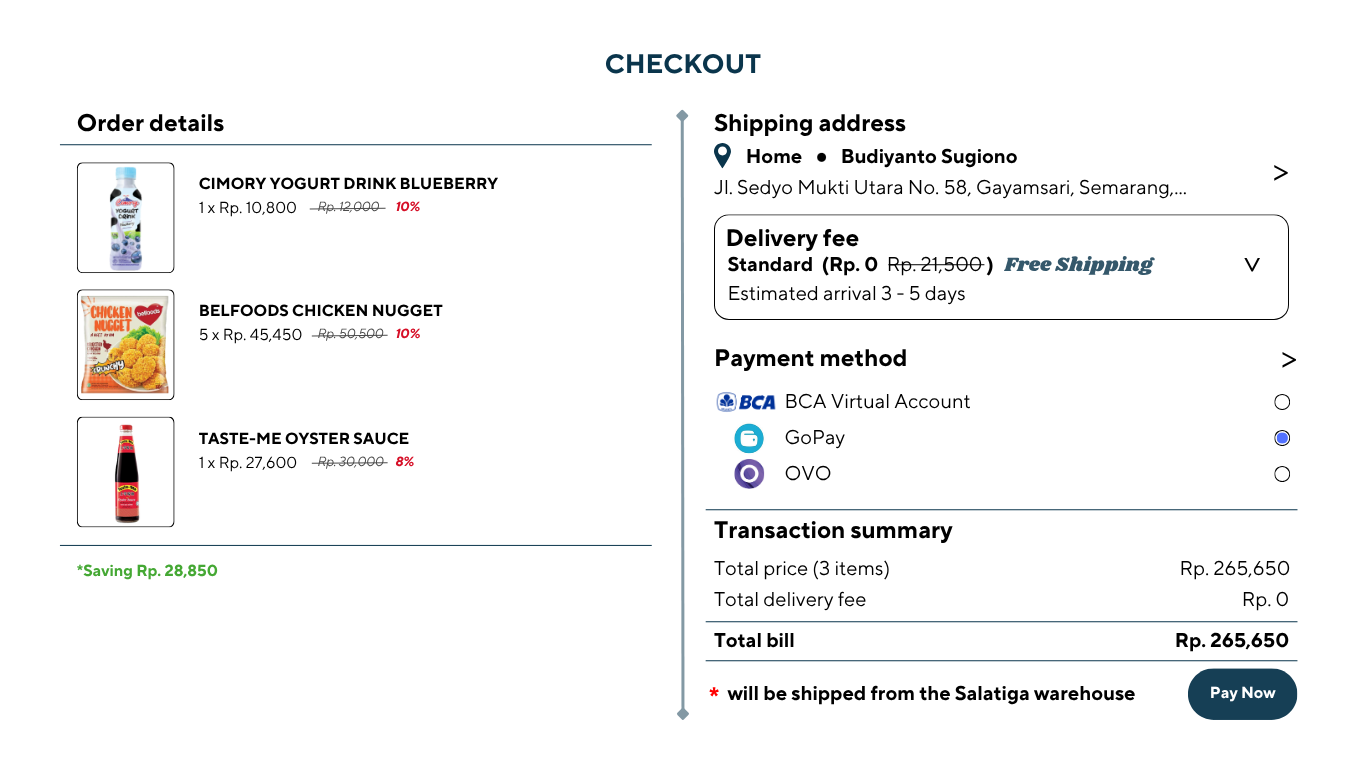Click Taste-Me Oyster Sauce title
This screenshot has height=768, width=1366.
pyautogui.click(x=304, y=438)
